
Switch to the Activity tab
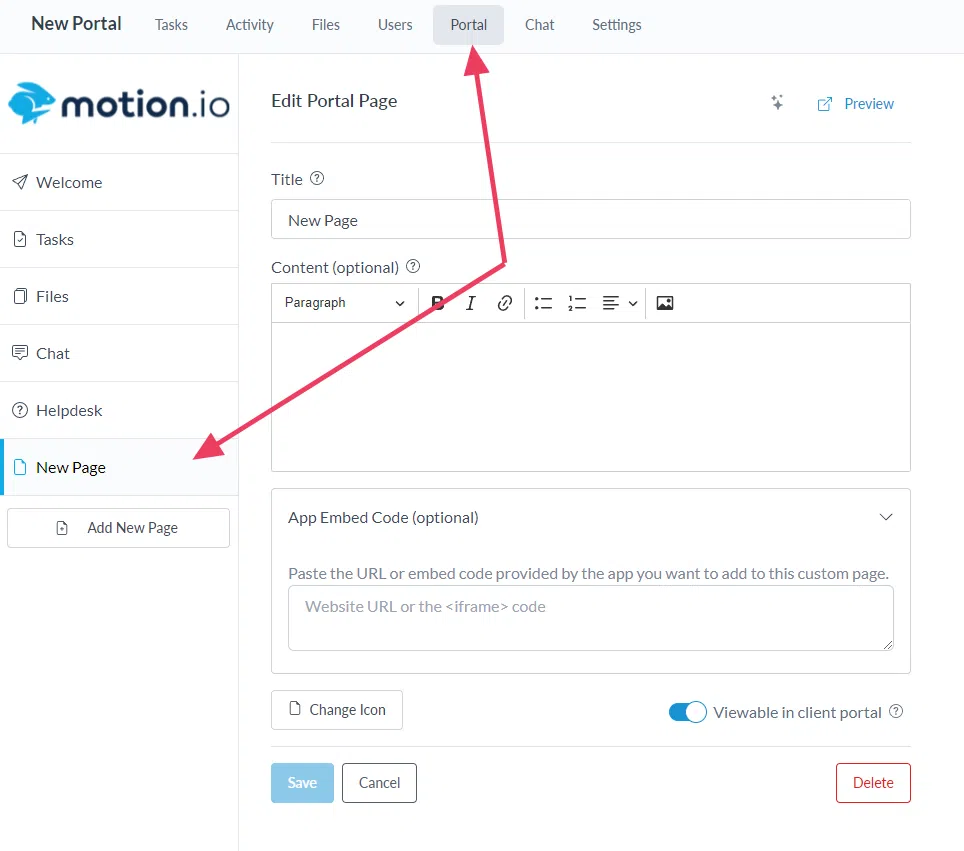click(x=250, y=25)
